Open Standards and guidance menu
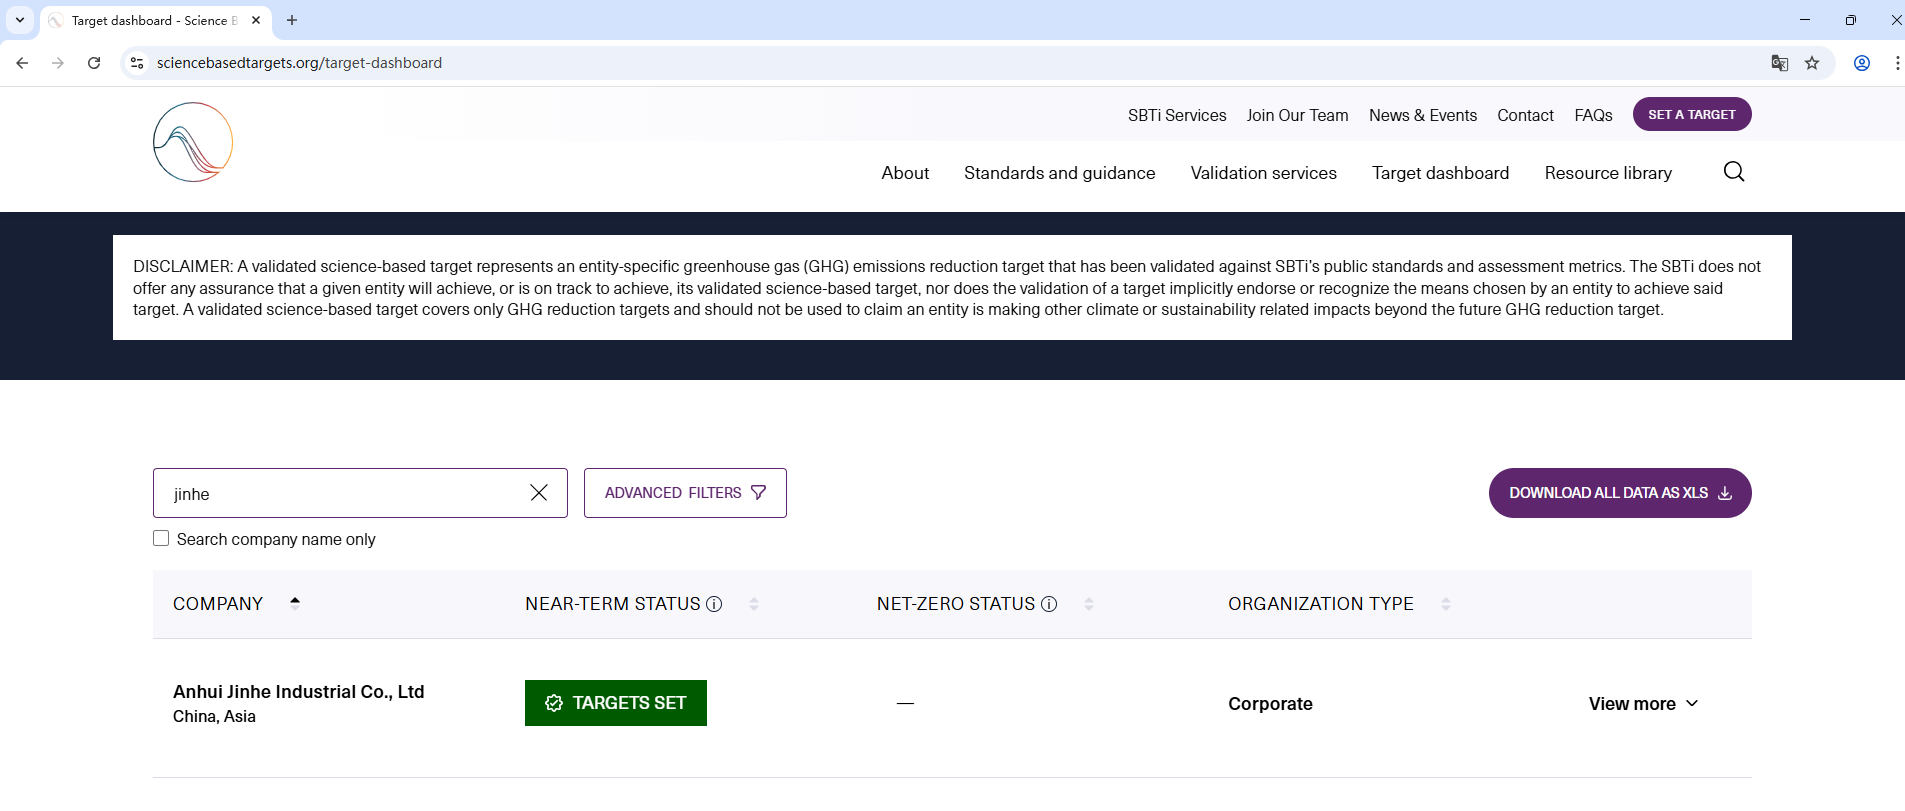 (x=1059, y=173)
